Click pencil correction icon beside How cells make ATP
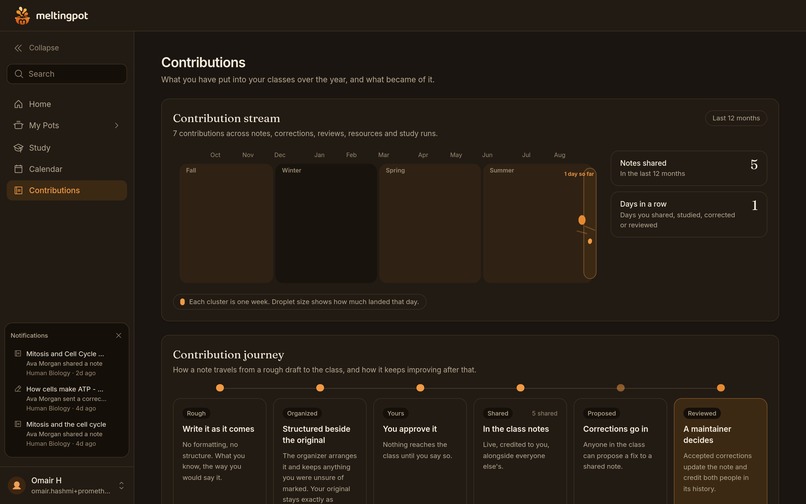The height and width of the screenshot is (504, 806). click(x=17, y=389)
